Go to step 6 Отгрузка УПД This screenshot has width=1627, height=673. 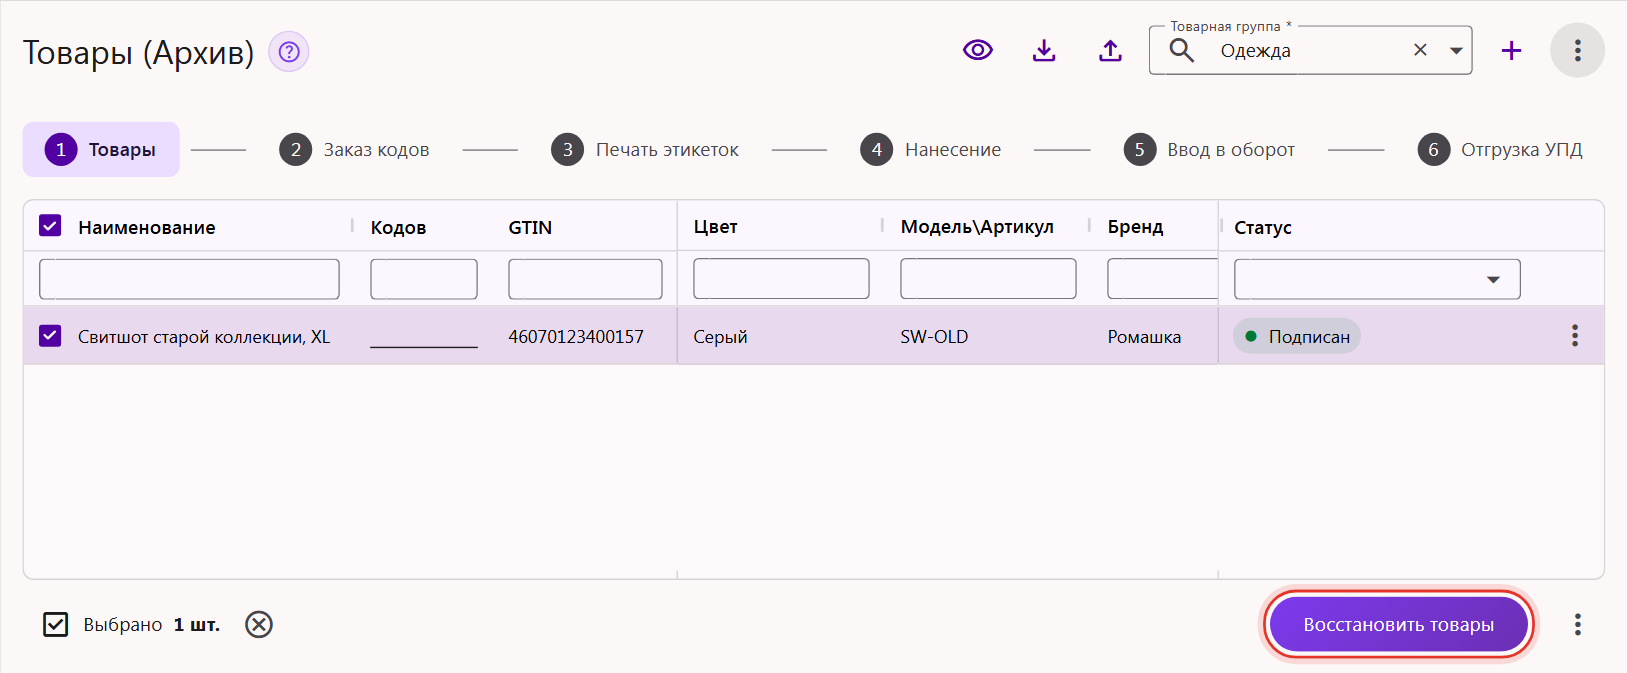pos(1500,150)
